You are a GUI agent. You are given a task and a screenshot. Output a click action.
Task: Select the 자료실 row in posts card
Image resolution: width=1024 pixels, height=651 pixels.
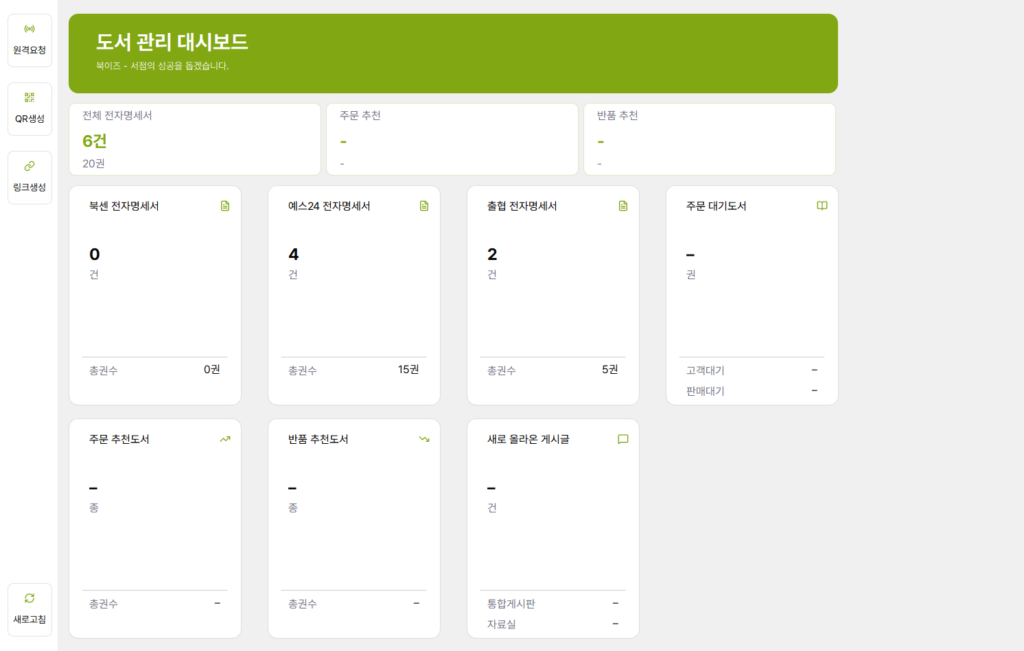pos(553,624)
